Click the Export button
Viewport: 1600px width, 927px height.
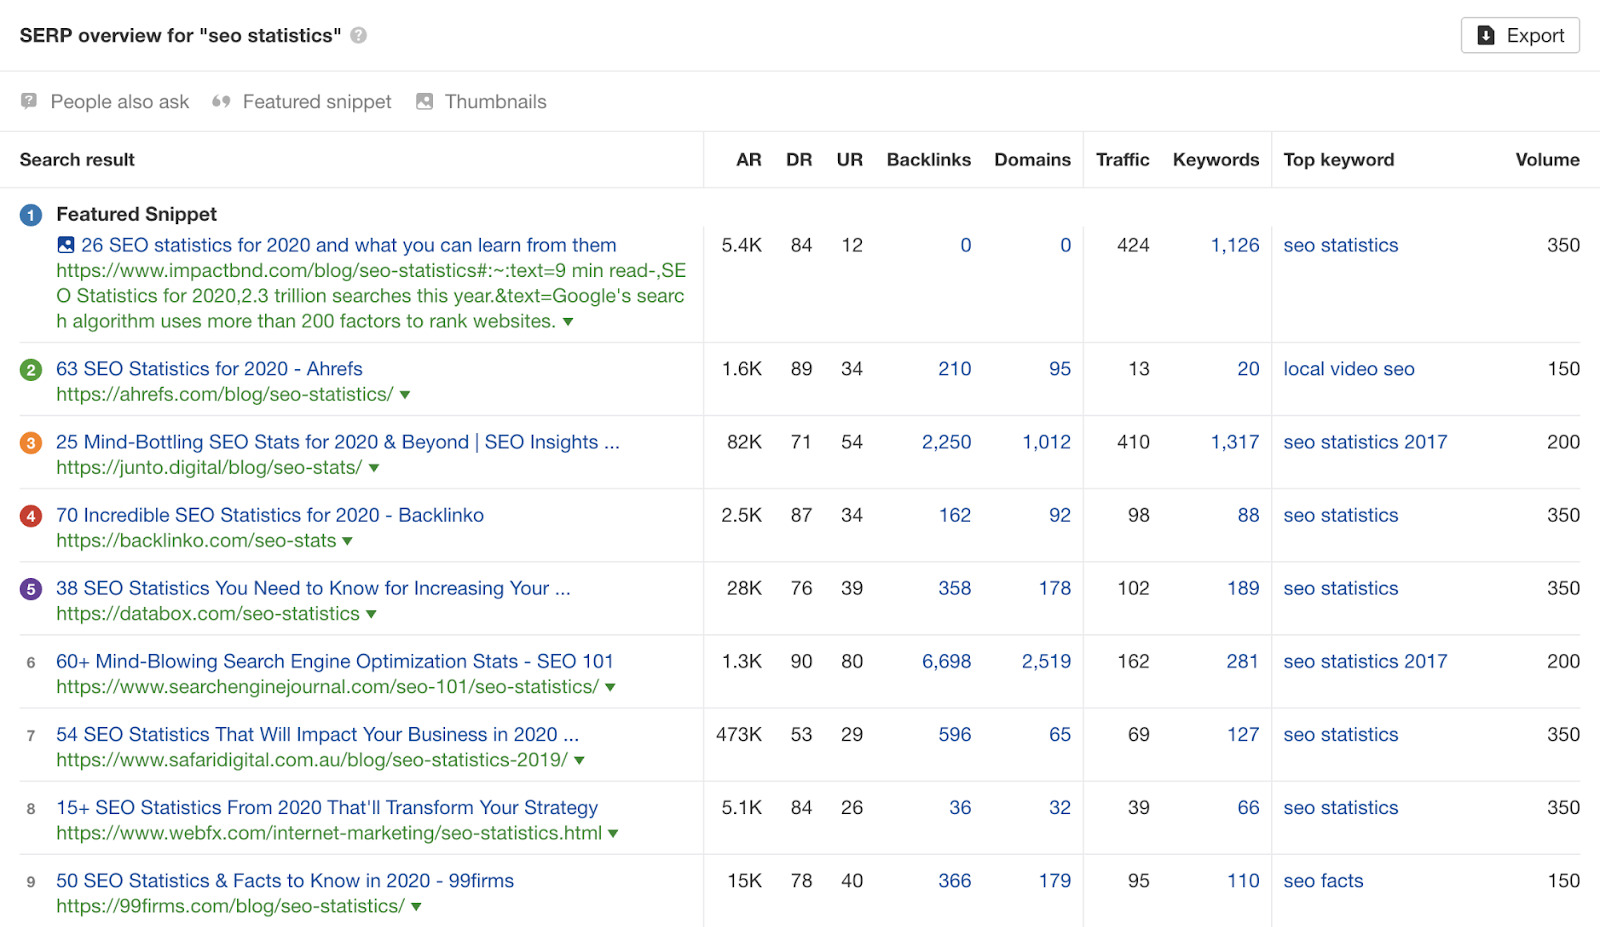pyautogui.click(x=1520, y=35)
